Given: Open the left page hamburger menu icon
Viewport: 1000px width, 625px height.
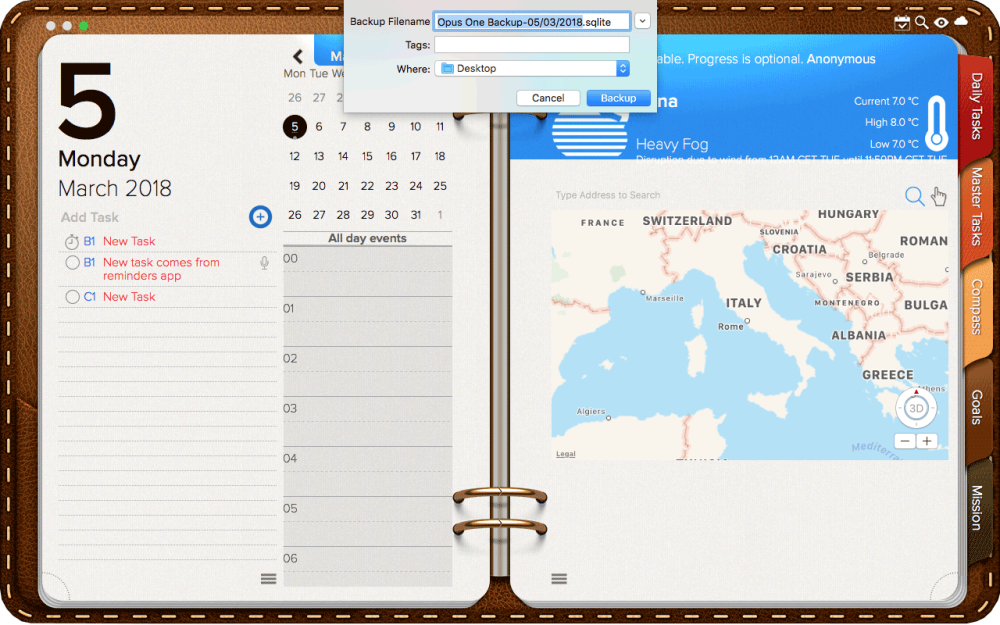Looking at the screenshot, I should [x=268, y=578].
